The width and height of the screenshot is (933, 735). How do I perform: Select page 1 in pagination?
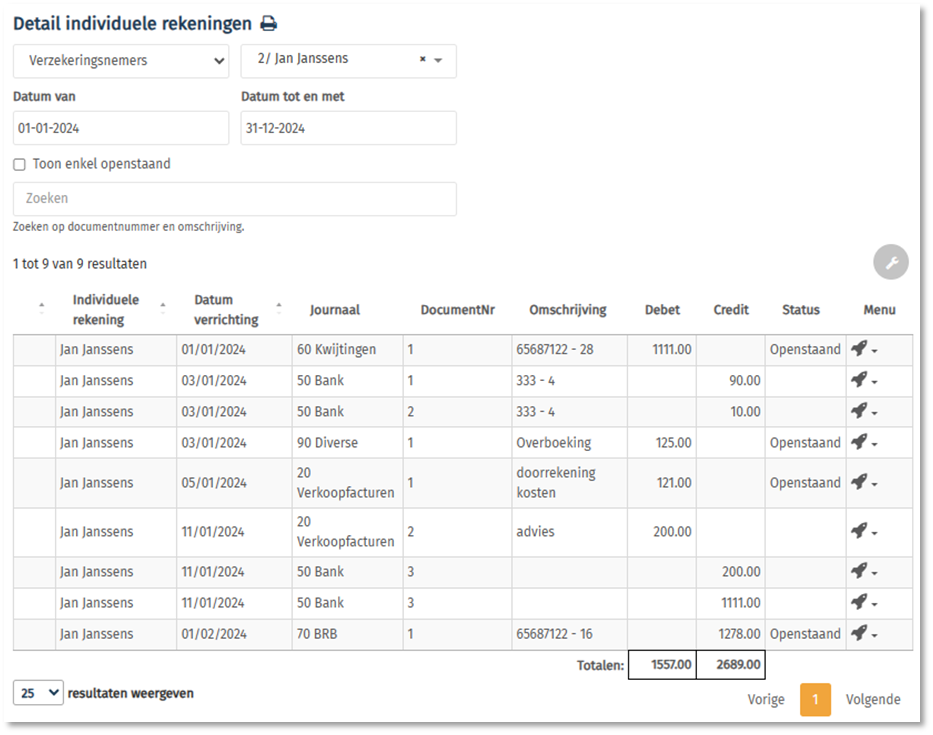(x=815, y=699)
